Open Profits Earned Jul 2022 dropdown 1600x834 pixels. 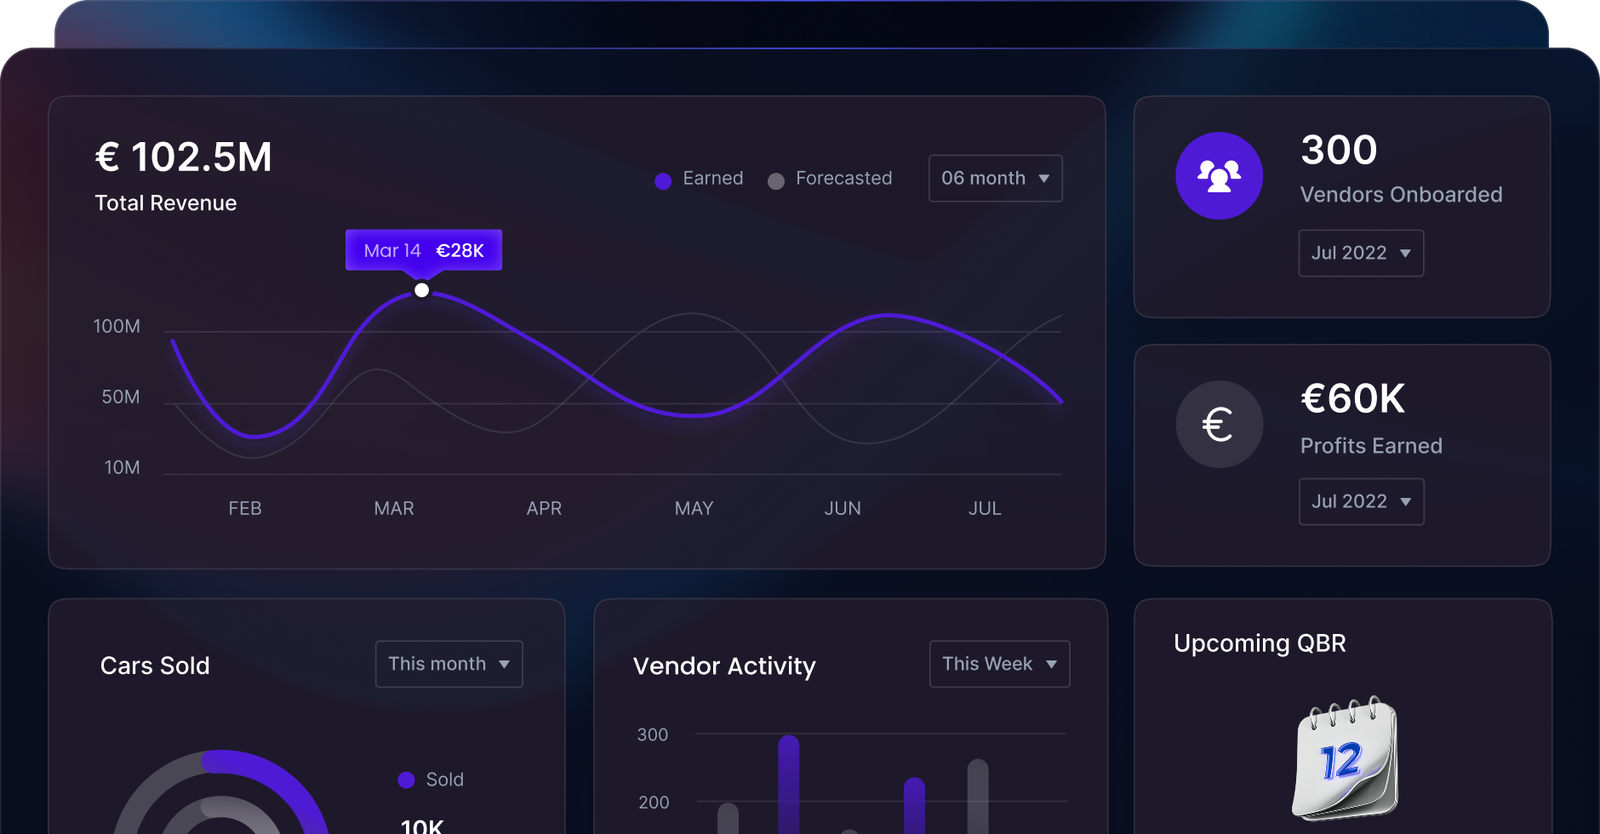(x=1360, y=502)
